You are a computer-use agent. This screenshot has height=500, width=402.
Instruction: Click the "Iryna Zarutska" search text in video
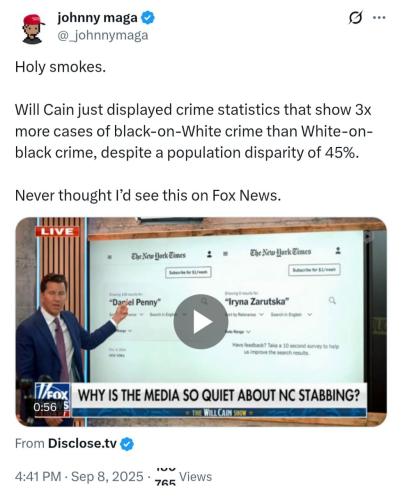257,301
